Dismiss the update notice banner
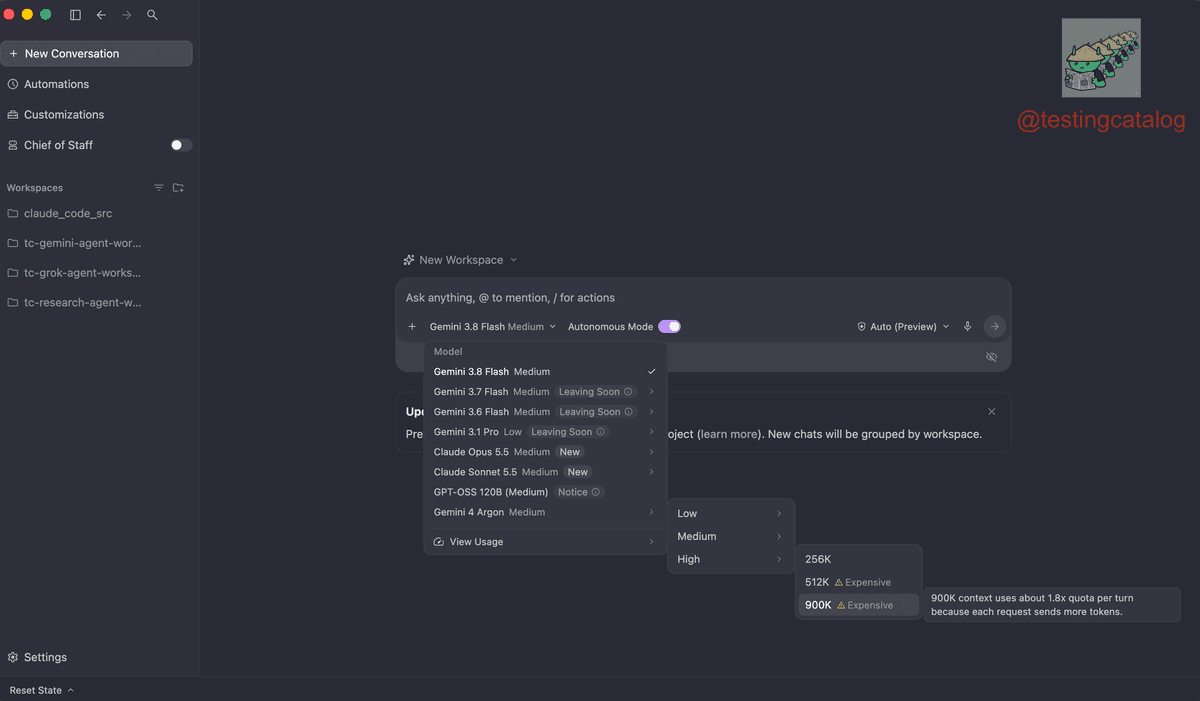 (x=991, y=411)
